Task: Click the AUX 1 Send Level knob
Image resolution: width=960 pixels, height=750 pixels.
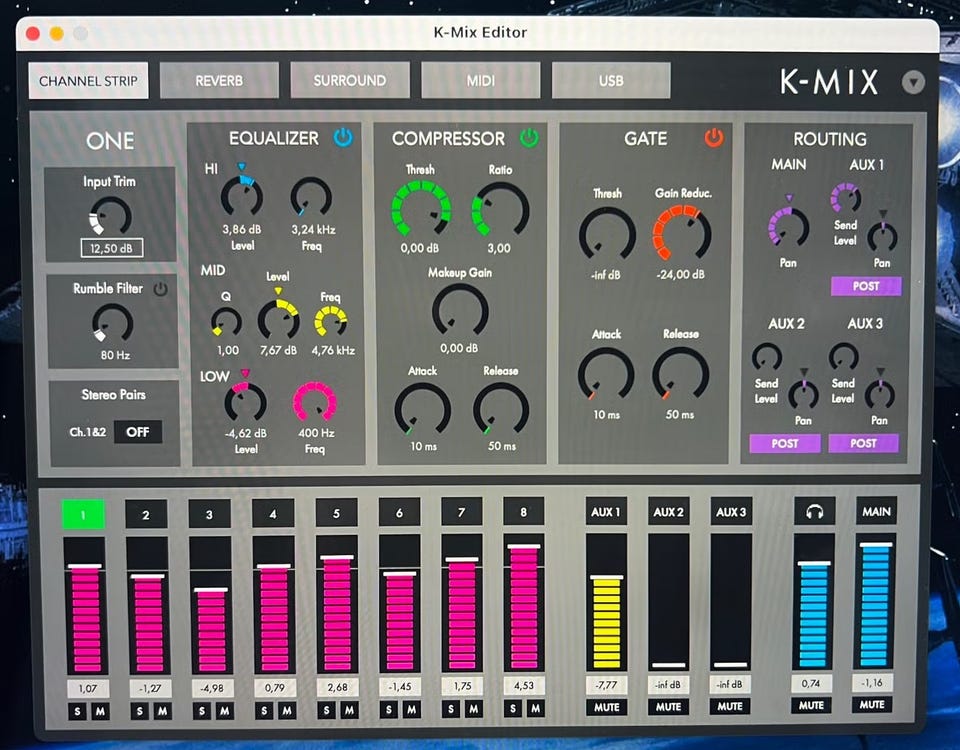Action: (x=846, y=197)
